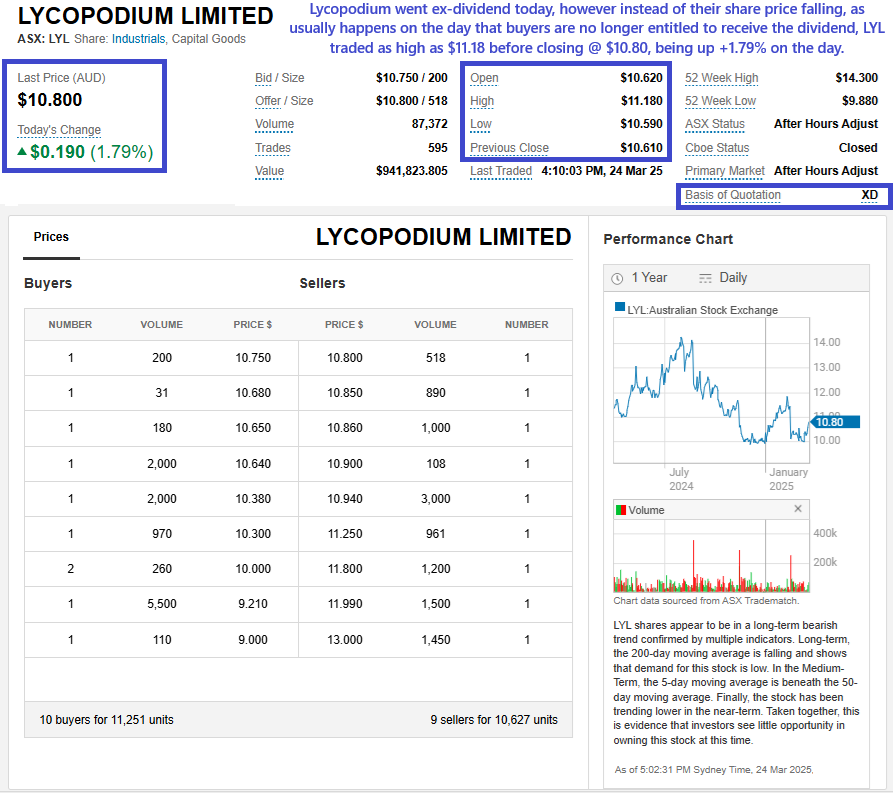Viewport: 893px width, 793px height.
Task: Open the Industrials sector link
Action: point(138,39)
